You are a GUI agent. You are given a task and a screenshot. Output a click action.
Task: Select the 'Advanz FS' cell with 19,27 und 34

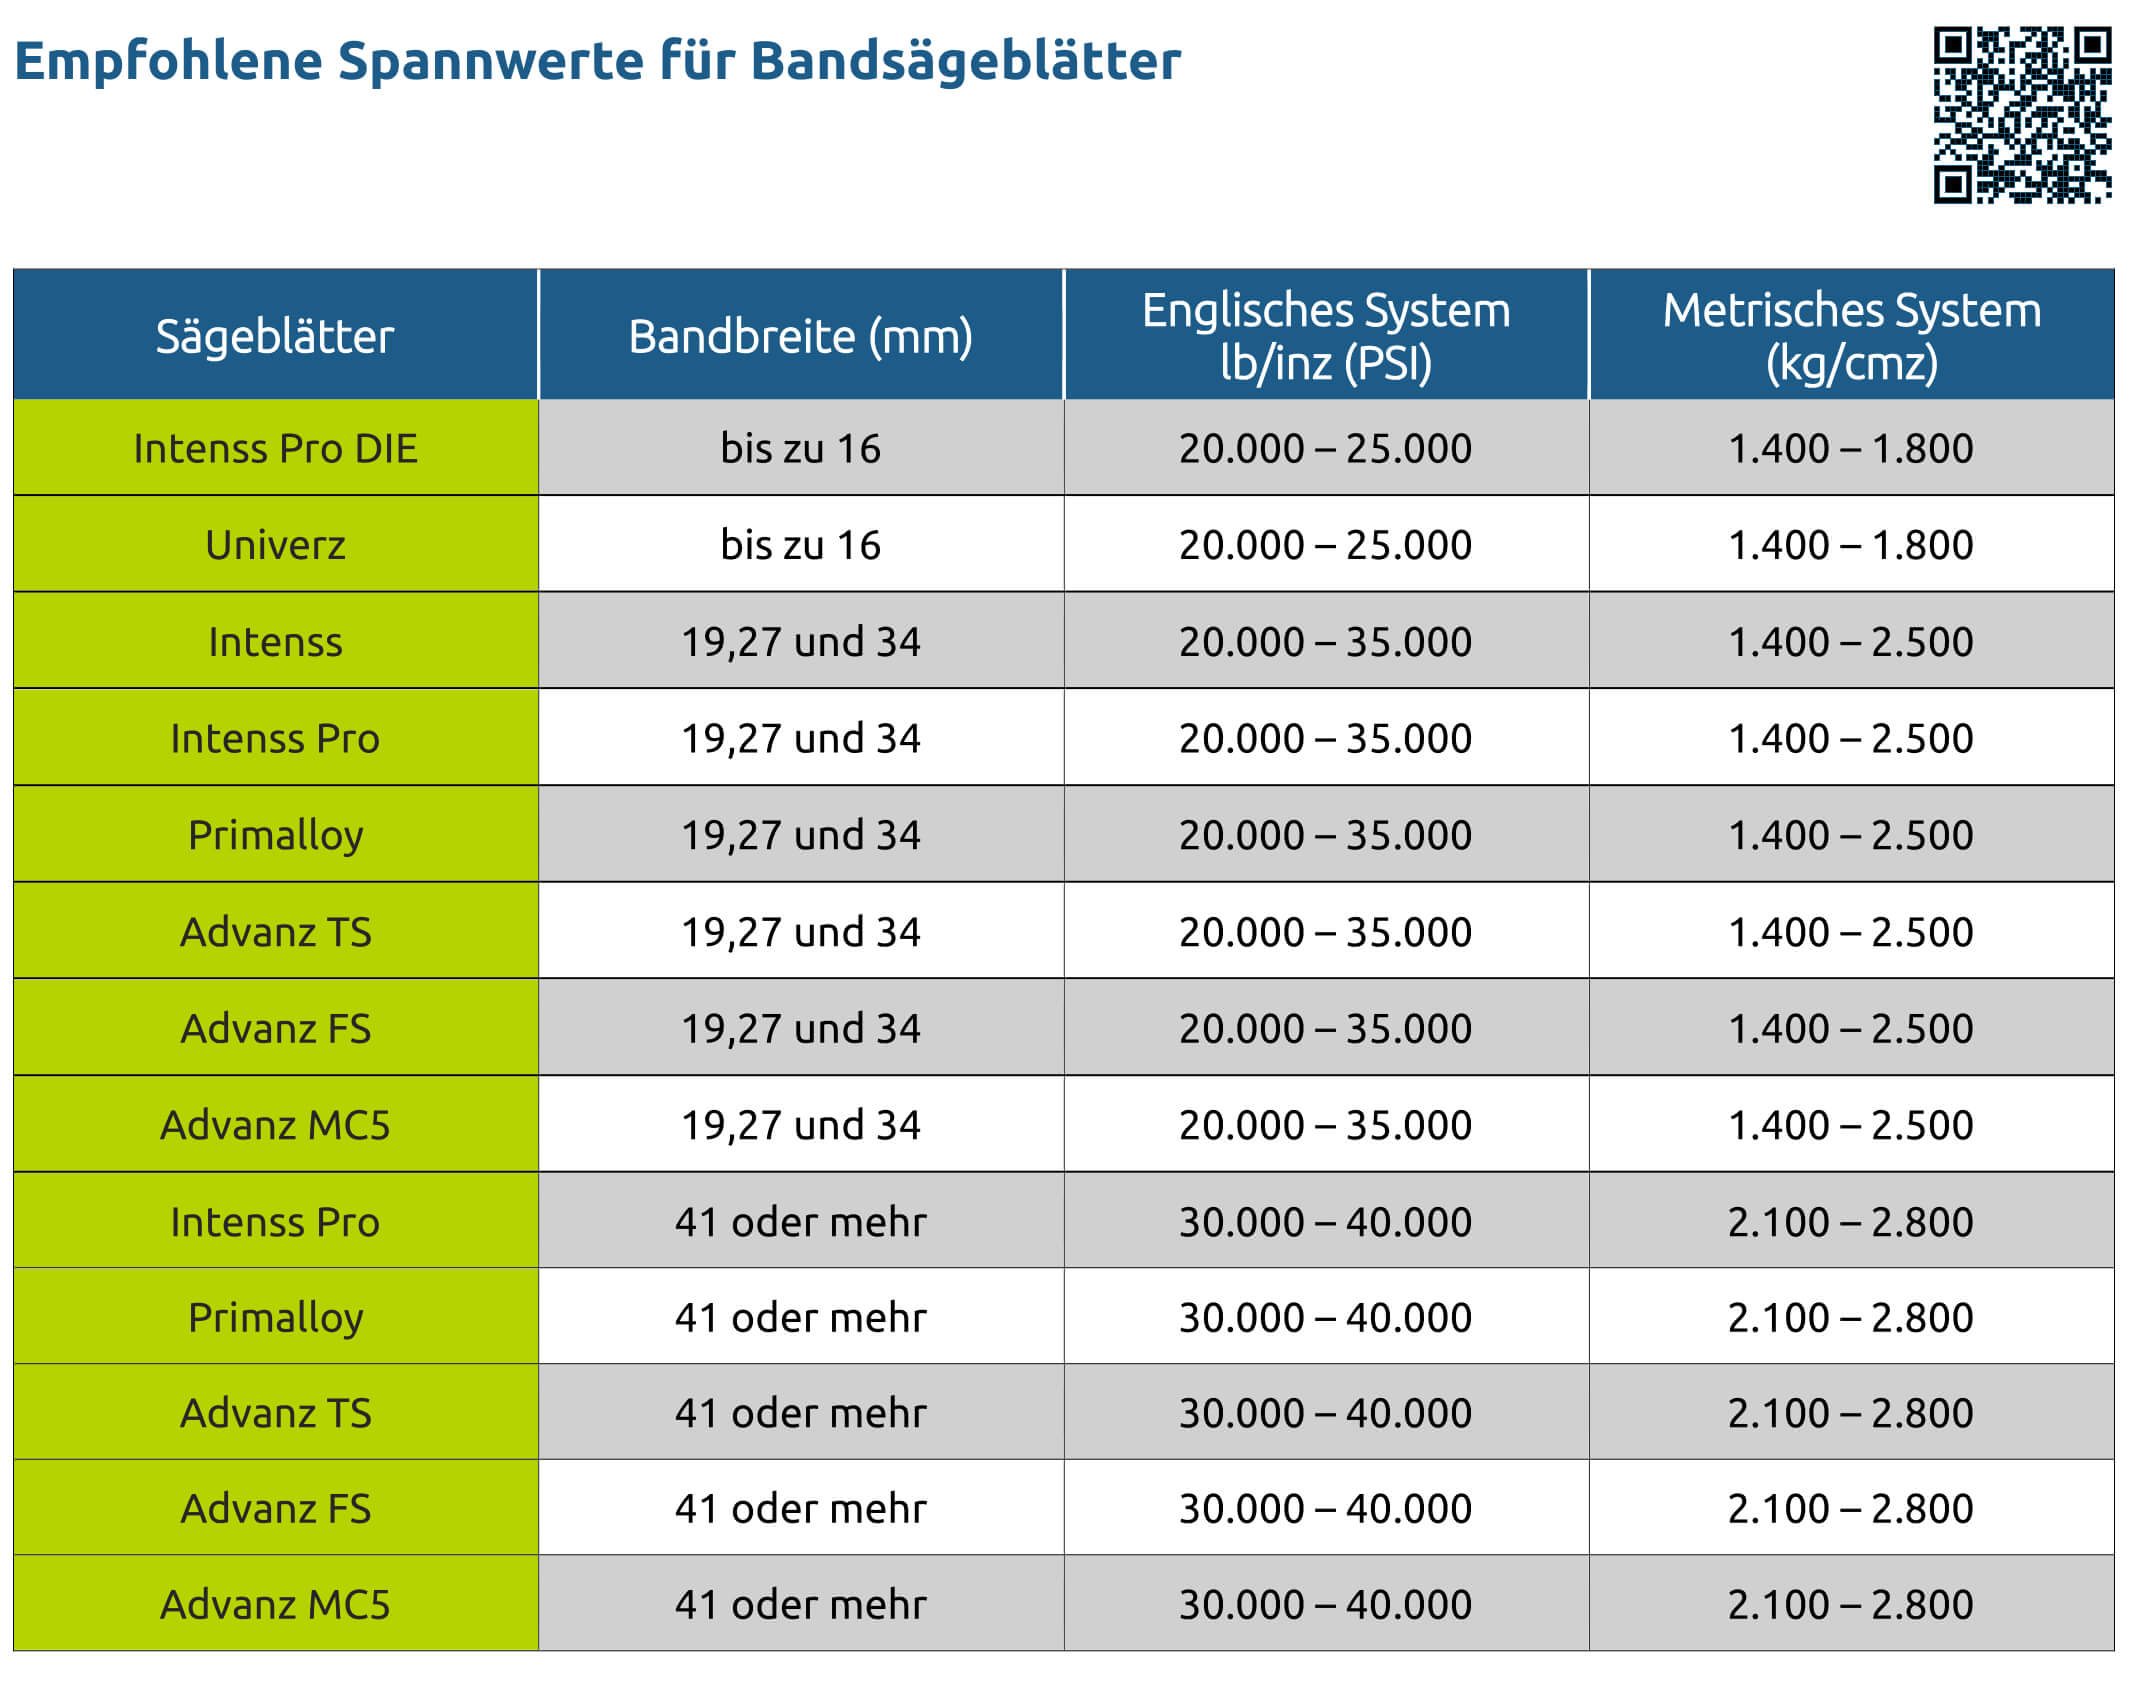tap(275, 1028)
